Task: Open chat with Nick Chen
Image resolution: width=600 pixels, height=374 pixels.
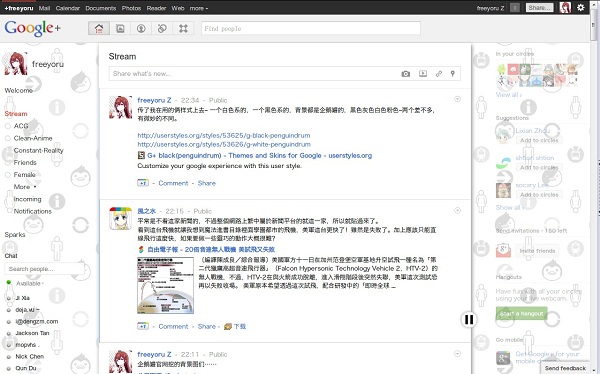Action: pyautogui.click(x=29, y=356)
